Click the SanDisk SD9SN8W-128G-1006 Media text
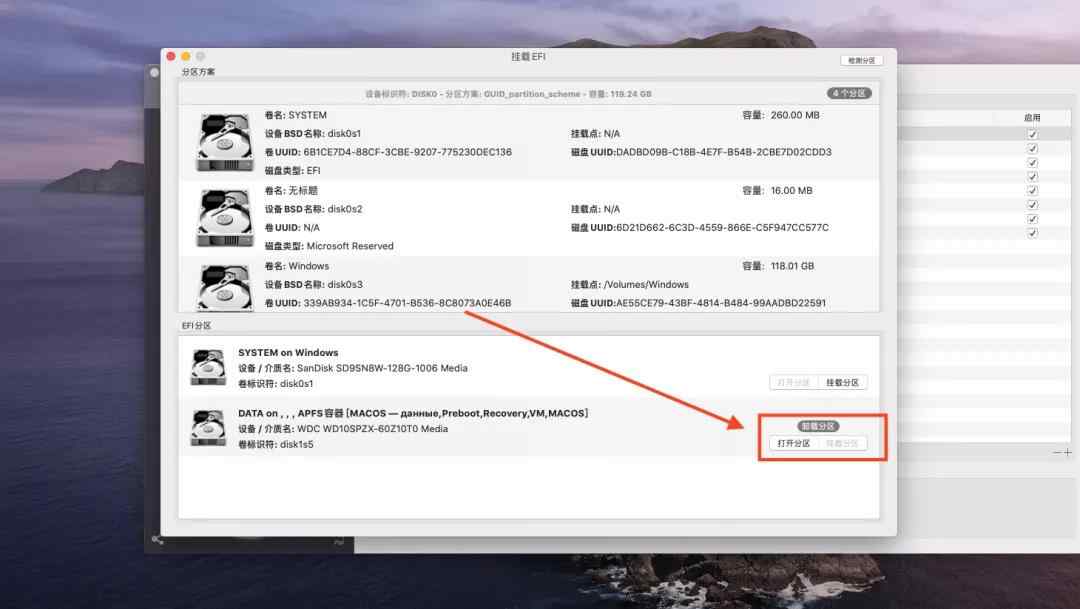The width and height of the screenshot is (1080, 609). coord(382,369)
